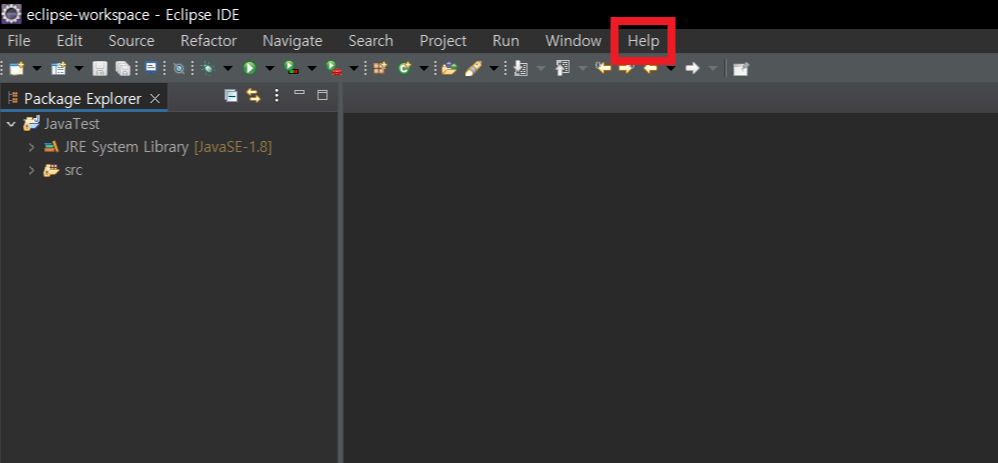Open dropdown next to second New wizard icon
The height and width of the screenshot is (463, 998).
pyautogui.click(x=79, y=68)
